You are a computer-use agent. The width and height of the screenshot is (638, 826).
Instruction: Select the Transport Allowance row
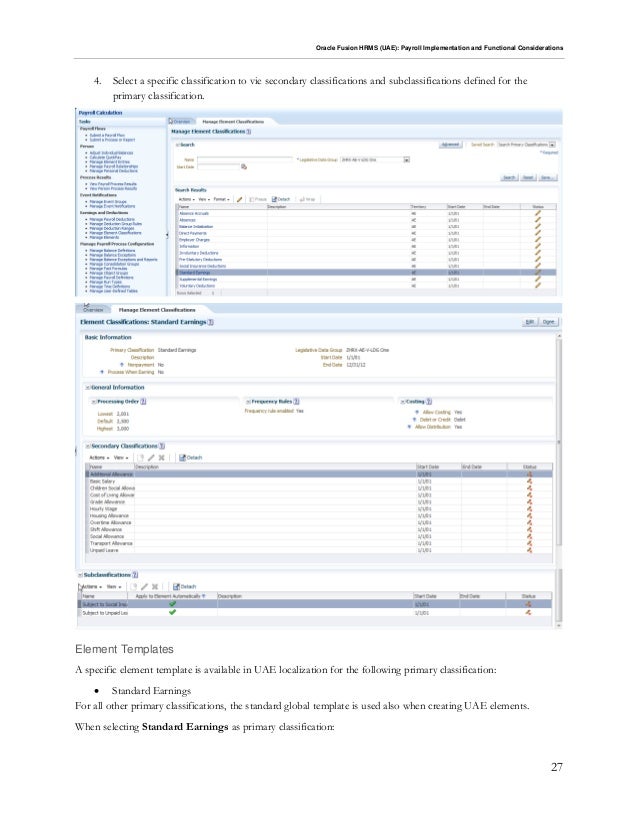point(319,543)
